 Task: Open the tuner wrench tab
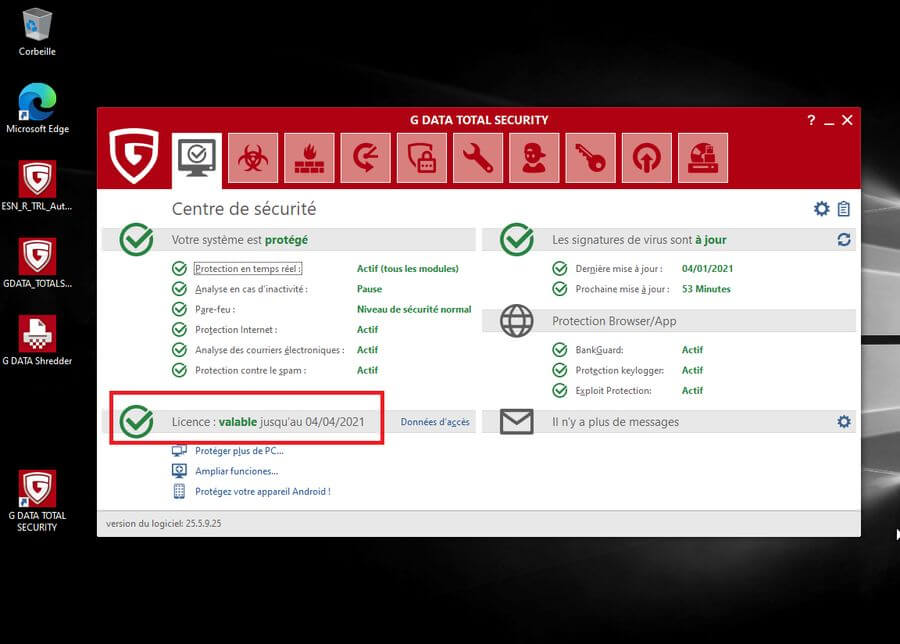click(x=478, y=158)
